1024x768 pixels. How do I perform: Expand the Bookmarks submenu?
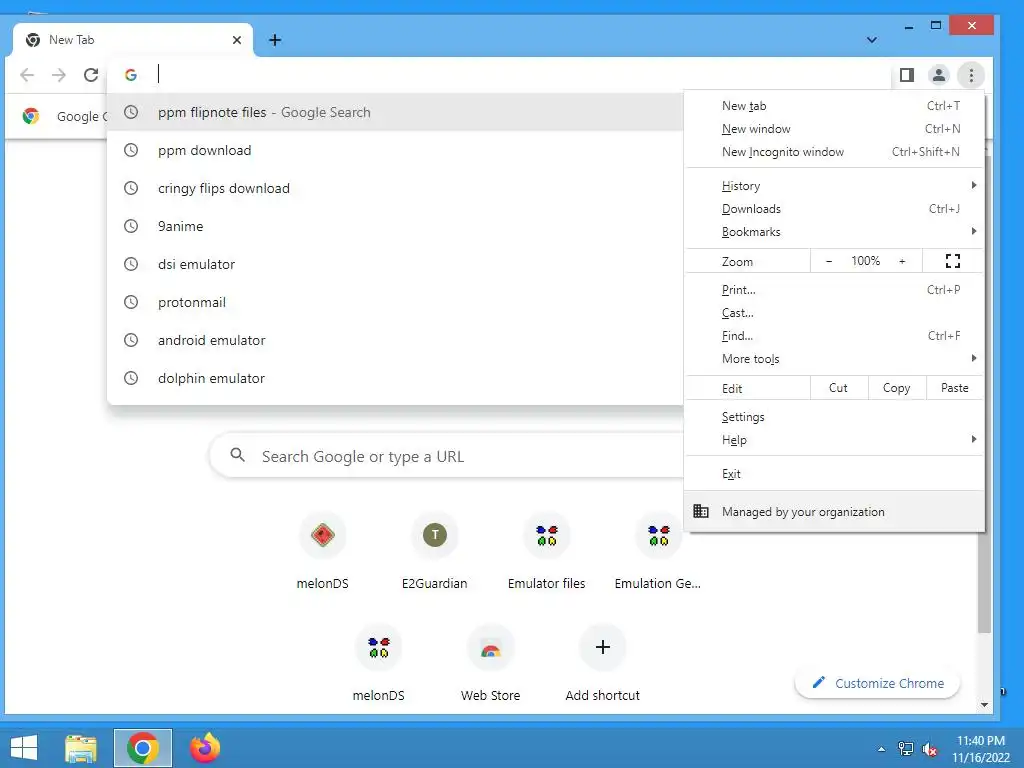point(835,232)
